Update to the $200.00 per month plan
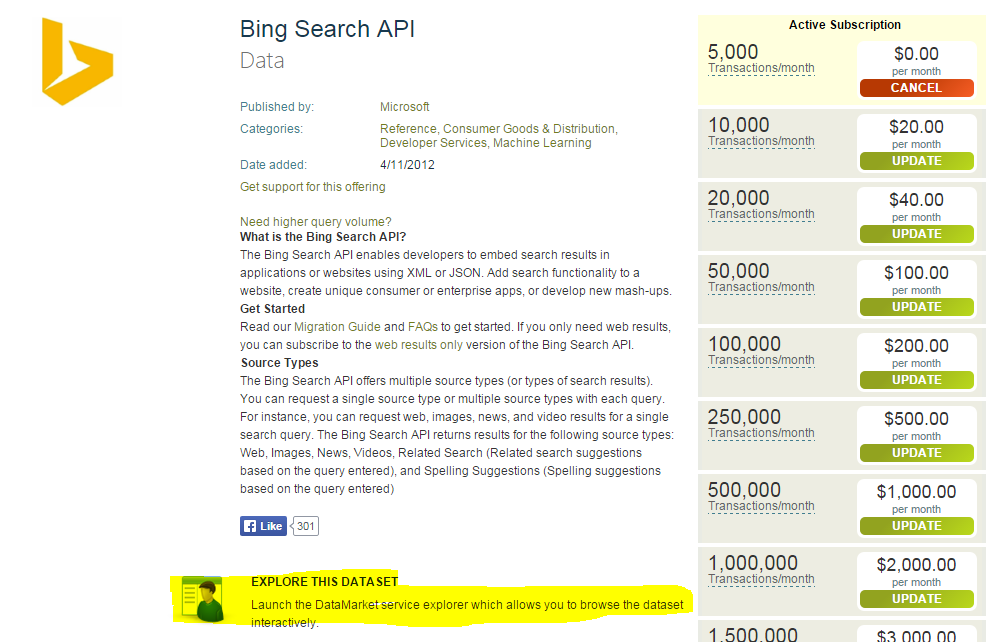Viewport: 1005px width, 642px height. click(917, 380)
